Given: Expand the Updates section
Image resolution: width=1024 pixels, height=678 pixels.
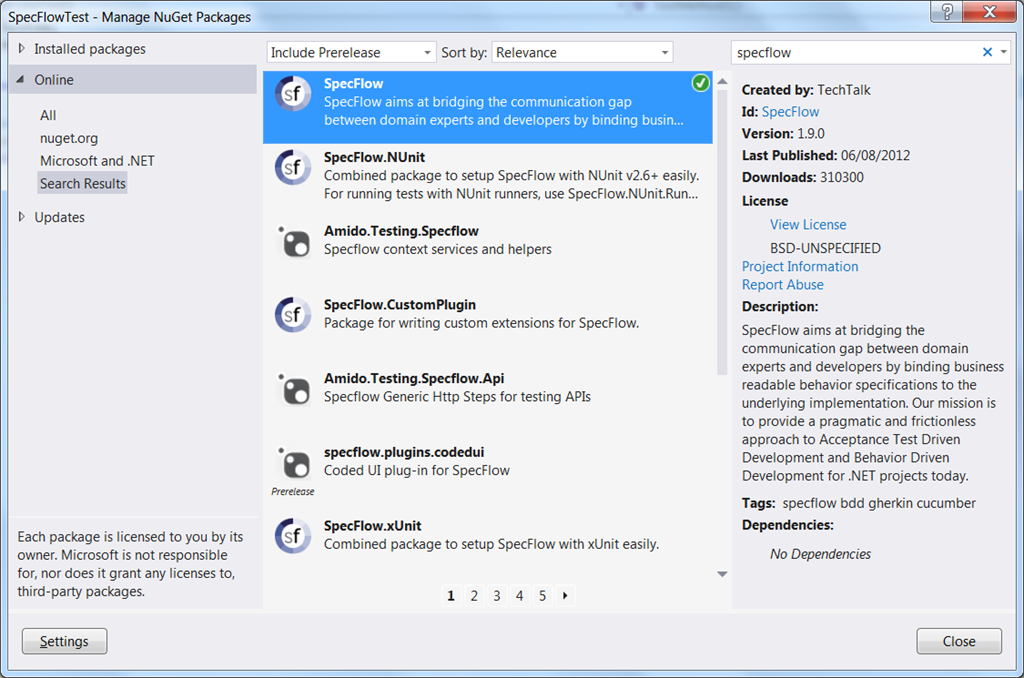Looking at the screenshot, I should pyautogui.click(x=21, y=216).
